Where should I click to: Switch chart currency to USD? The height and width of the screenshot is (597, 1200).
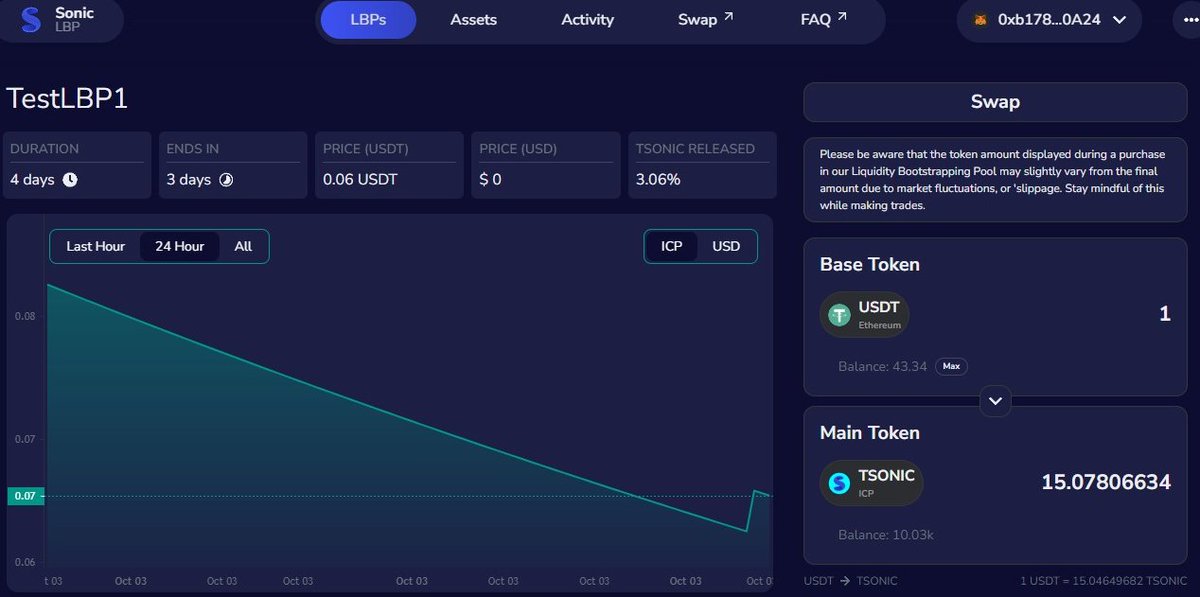pos(726,246)
